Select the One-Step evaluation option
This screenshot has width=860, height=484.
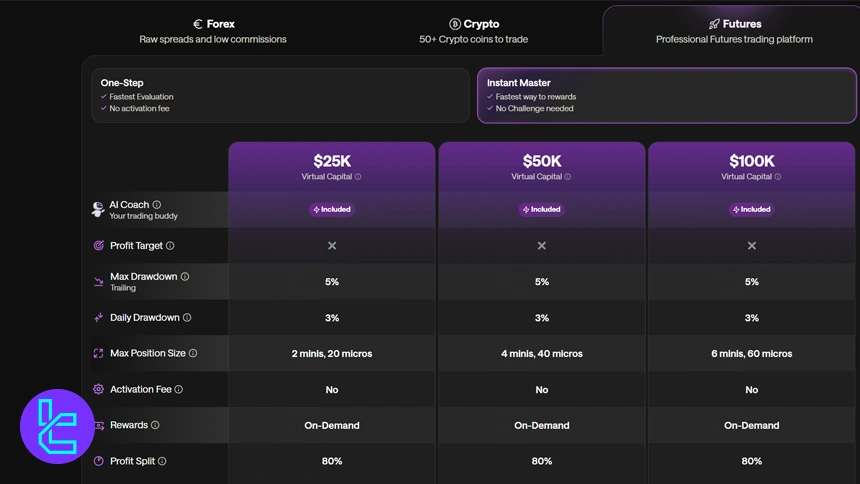[280, 95]
